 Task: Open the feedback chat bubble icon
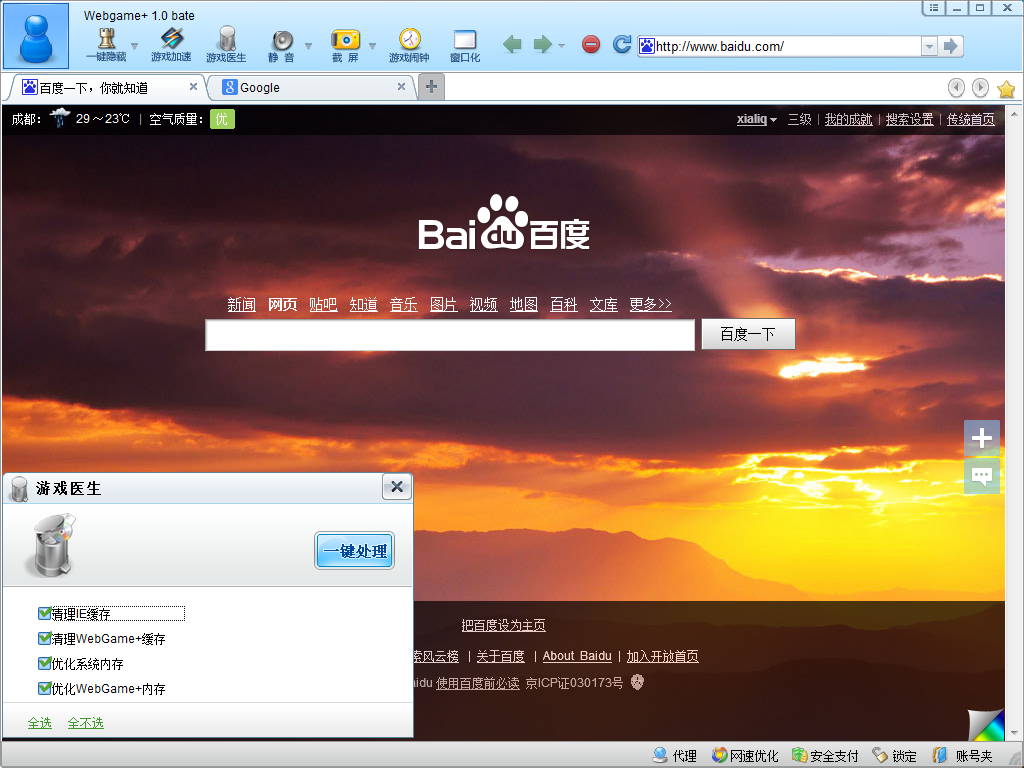tap(982, 475)
